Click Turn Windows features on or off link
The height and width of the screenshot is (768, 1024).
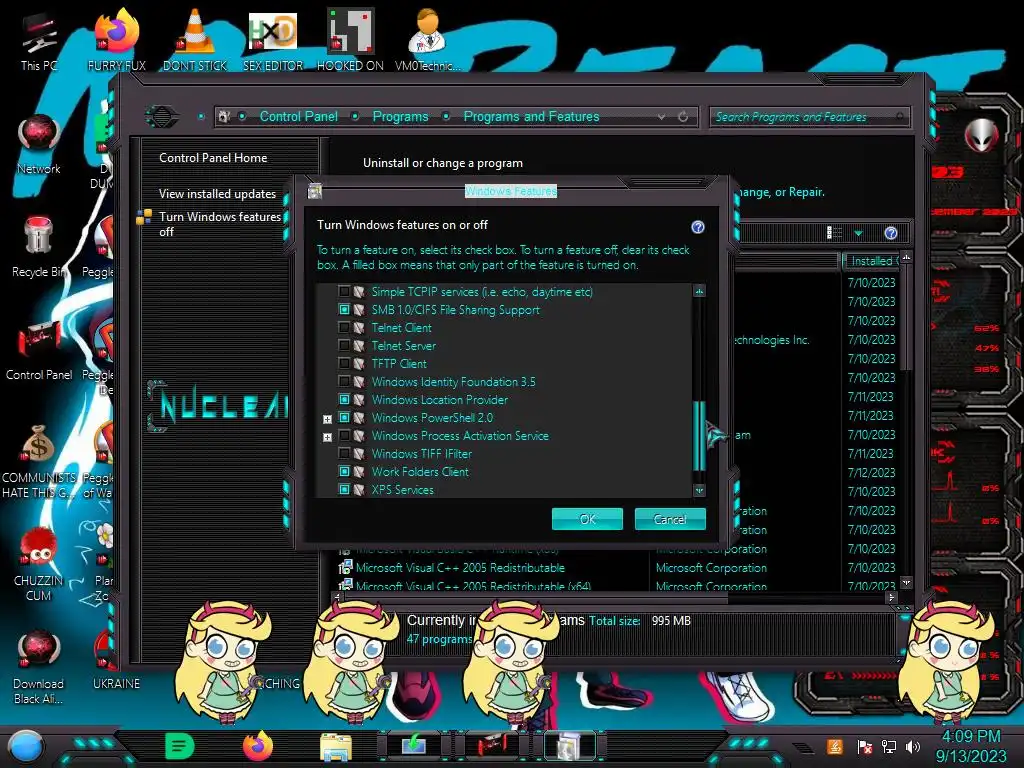tap(219, 224)
